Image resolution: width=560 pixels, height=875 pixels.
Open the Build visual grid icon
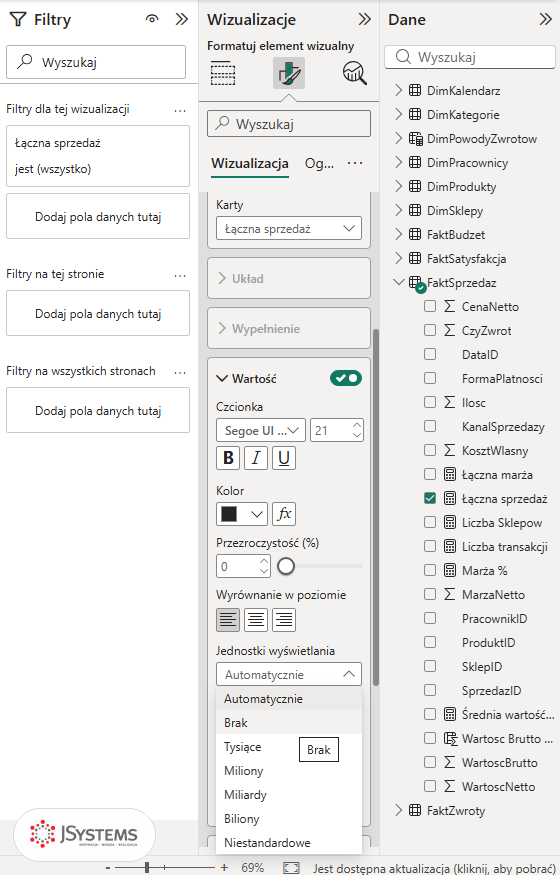coord(223,73)
